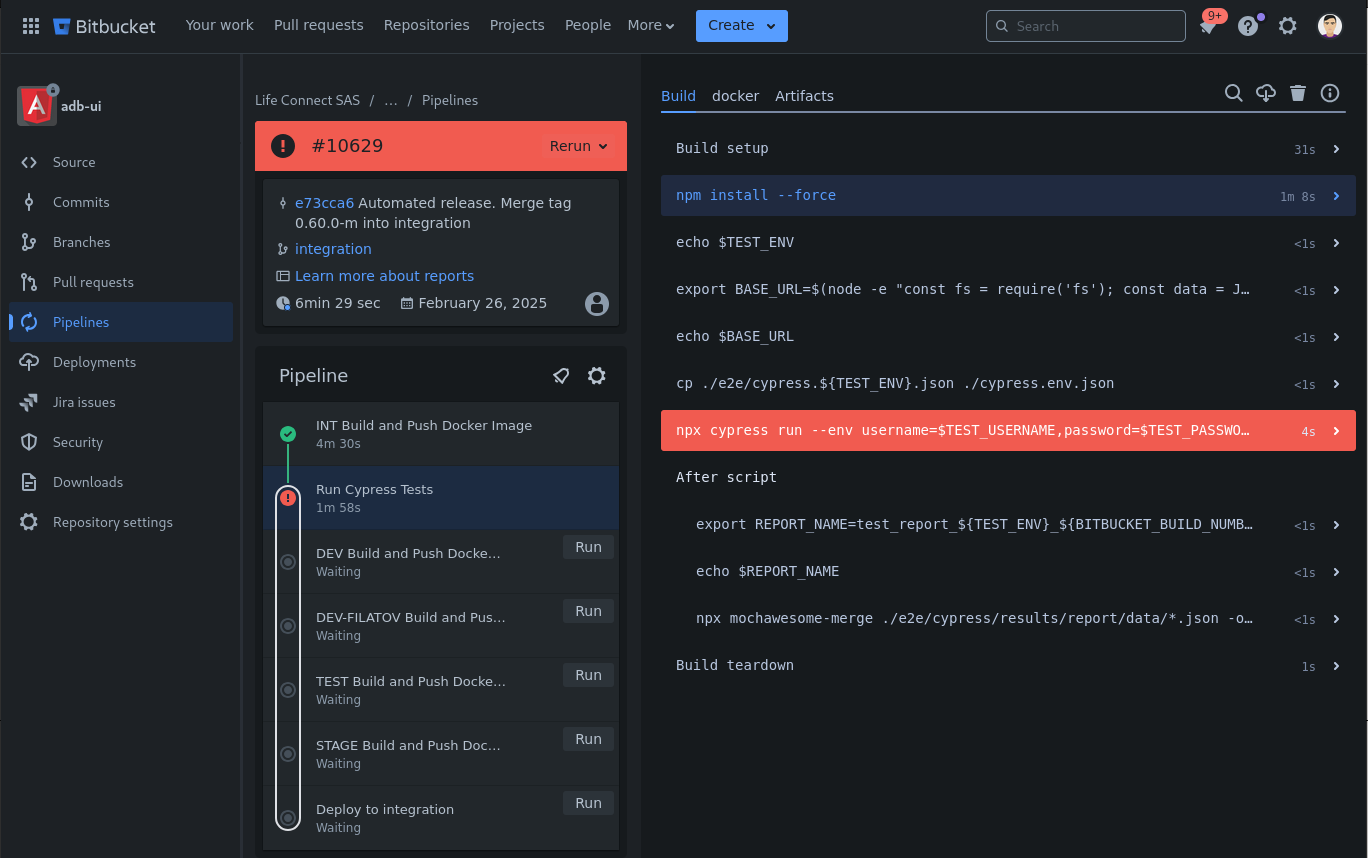The height and width of the screenshot is (858, 1368).
Task: Click the Pipelines breadcrumb link
Action: (450, 100)
